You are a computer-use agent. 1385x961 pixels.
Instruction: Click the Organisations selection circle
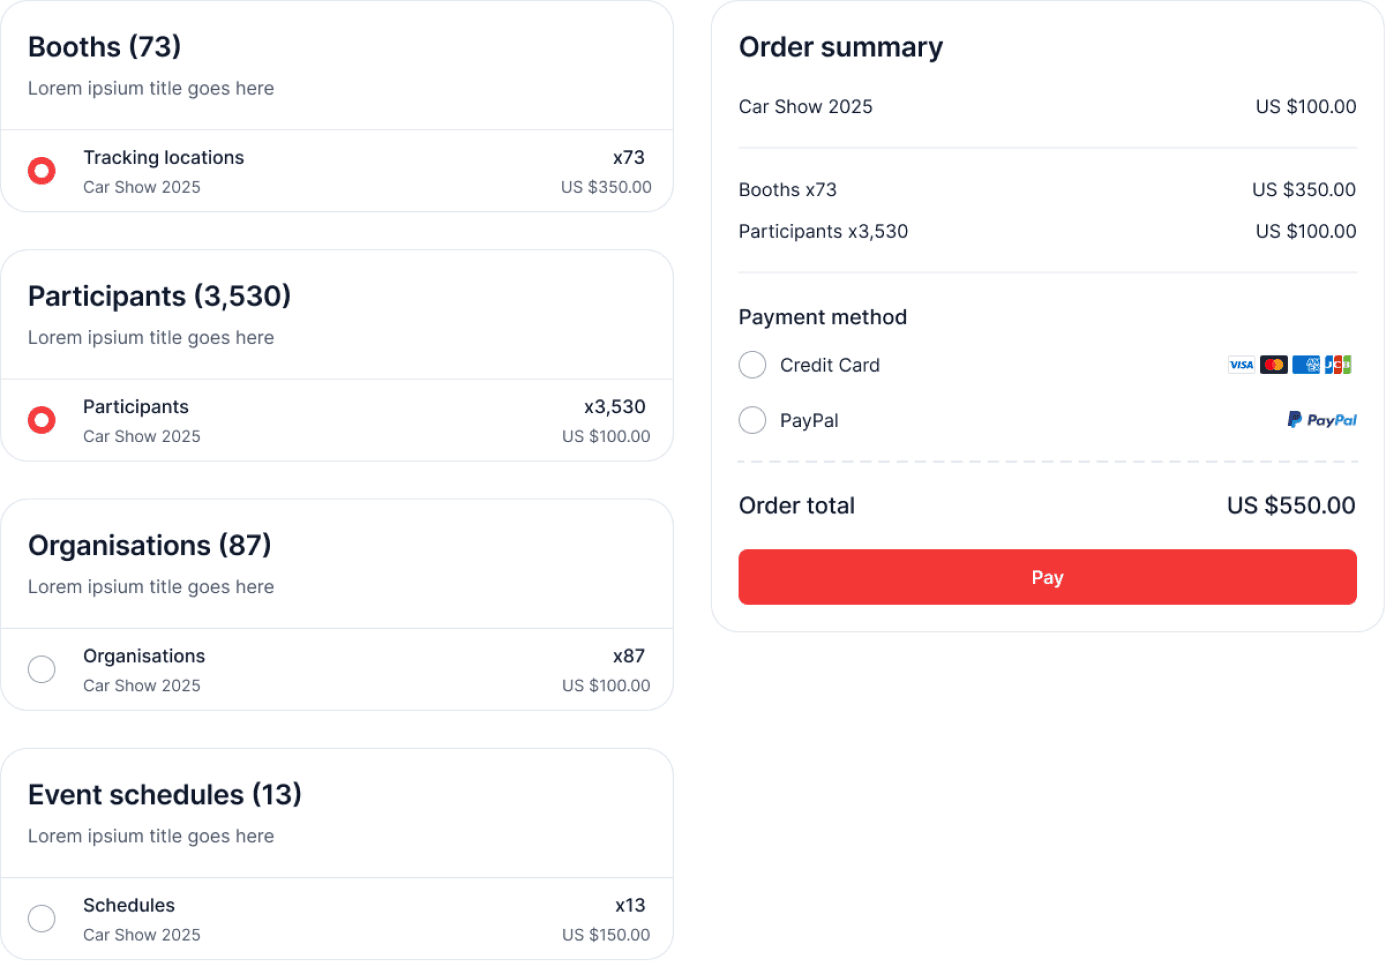41,668
